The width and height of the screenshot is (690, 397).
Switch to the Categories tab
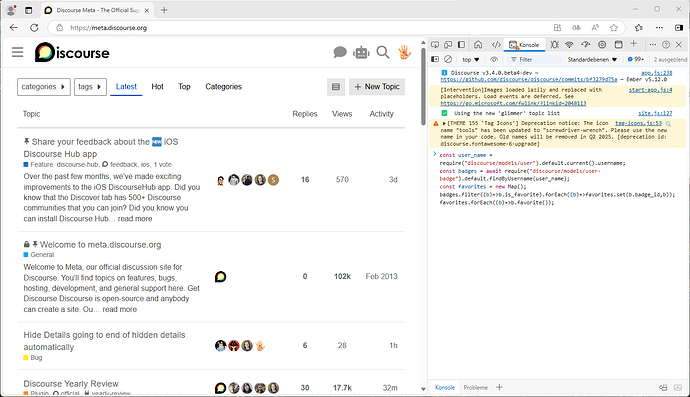(224, 87)
